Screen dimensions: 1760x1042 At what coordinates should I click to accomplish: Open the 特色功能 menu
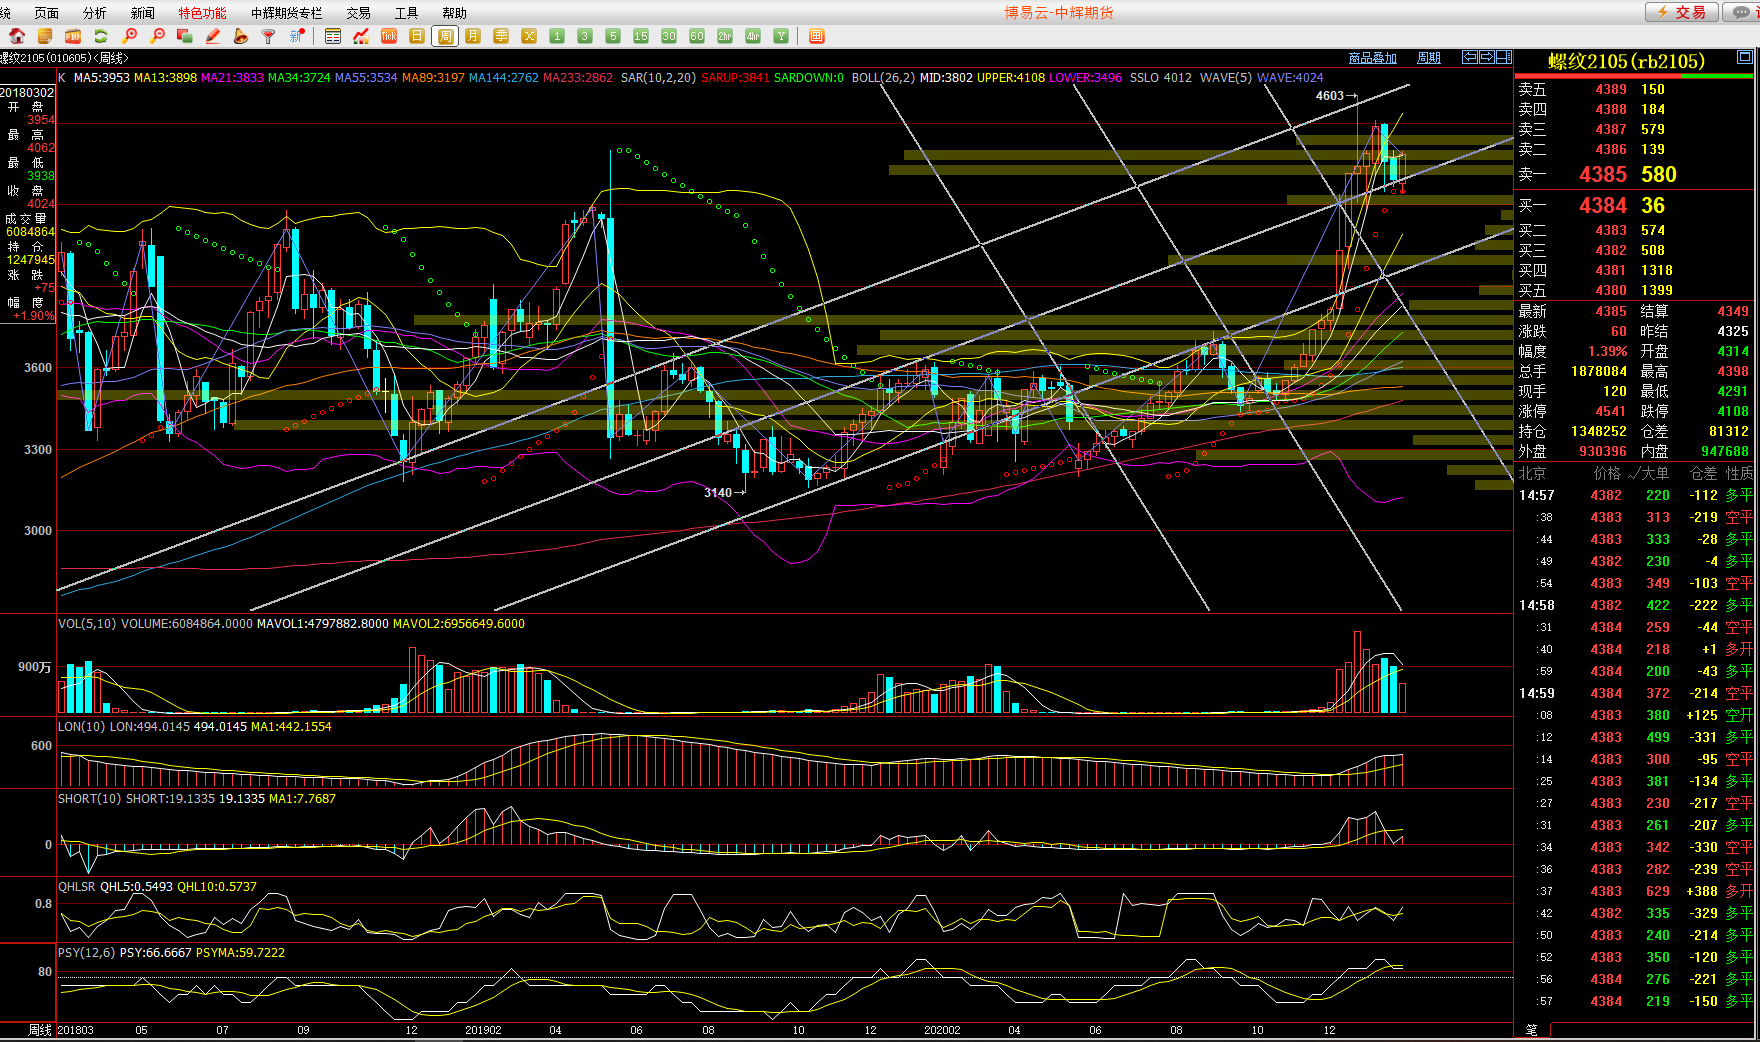click(202, 13)
